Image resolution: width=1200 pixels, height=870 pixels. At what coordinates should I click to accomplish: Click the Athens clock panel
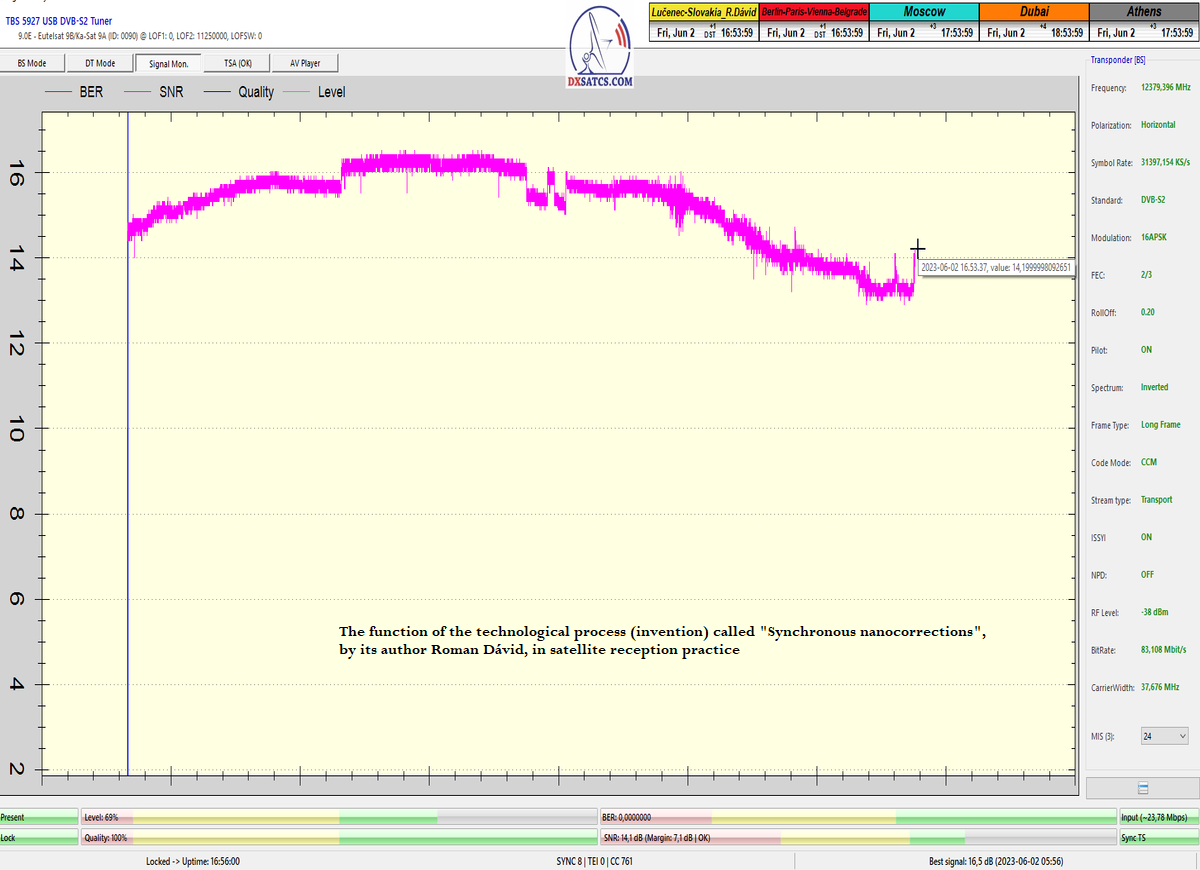(x=1144, y=22)
